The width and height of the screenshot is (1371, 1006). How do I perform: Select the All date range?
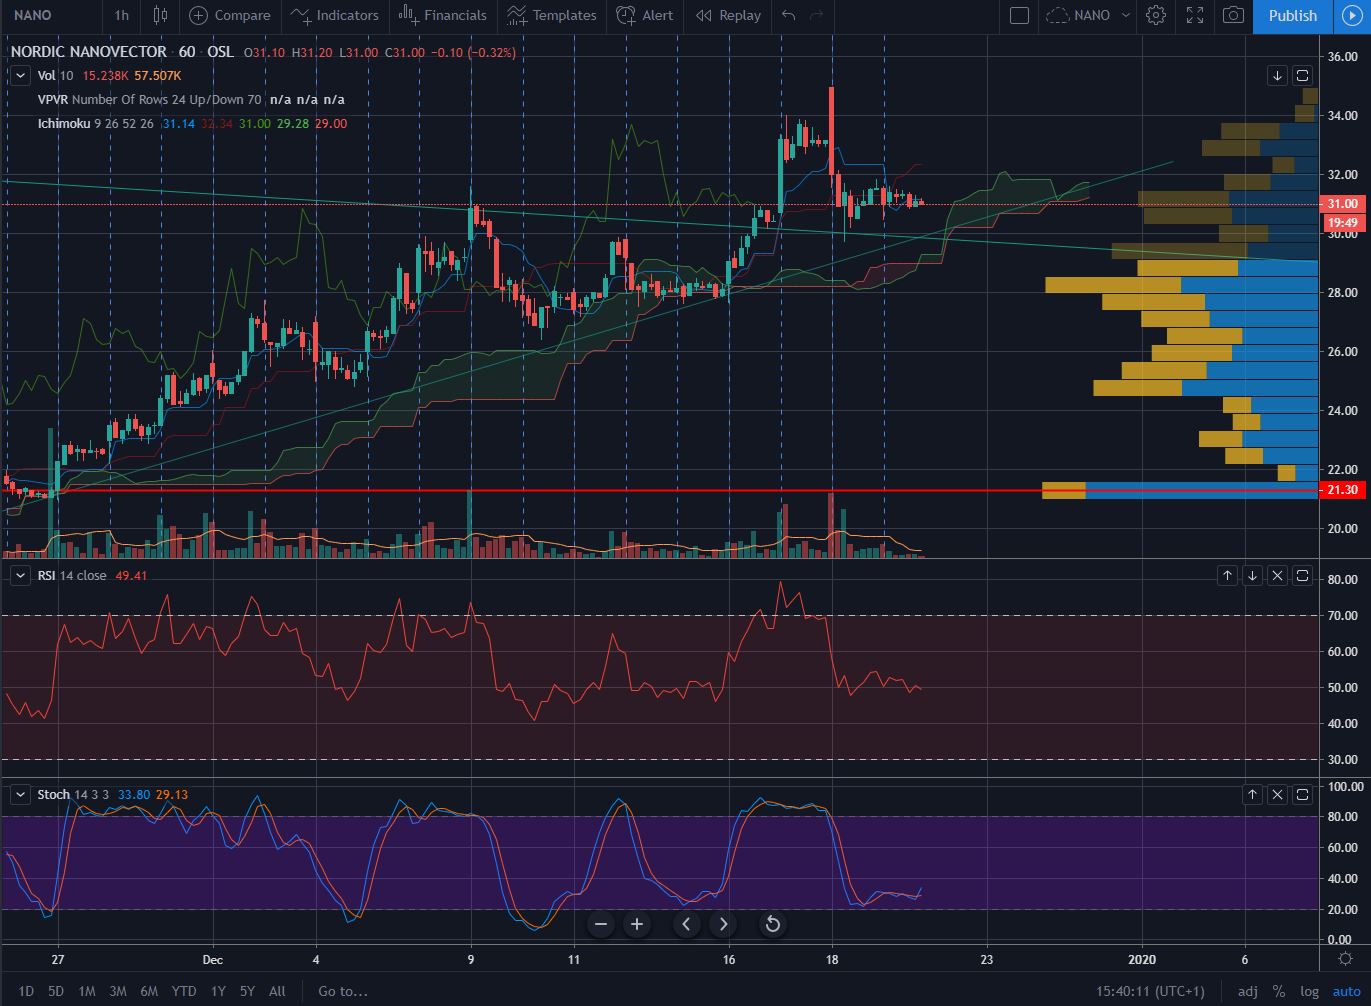point(277,991)
